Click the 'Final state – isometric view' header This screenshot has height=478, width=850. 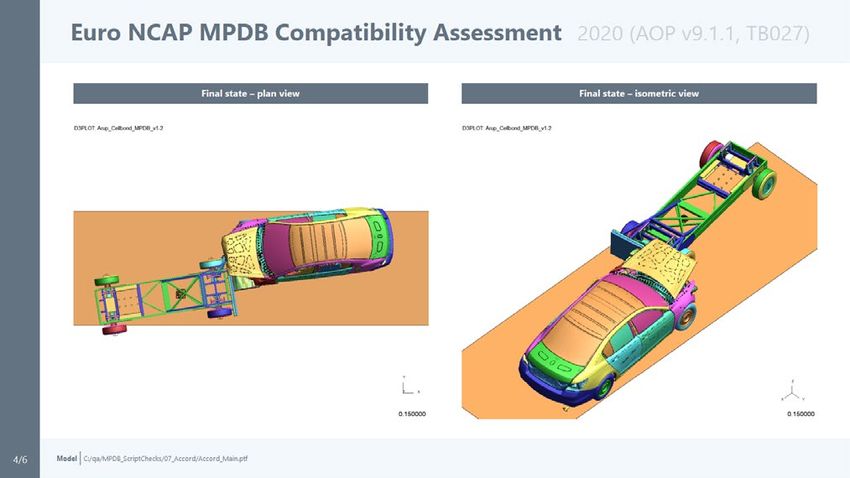(x=639, y=93)
